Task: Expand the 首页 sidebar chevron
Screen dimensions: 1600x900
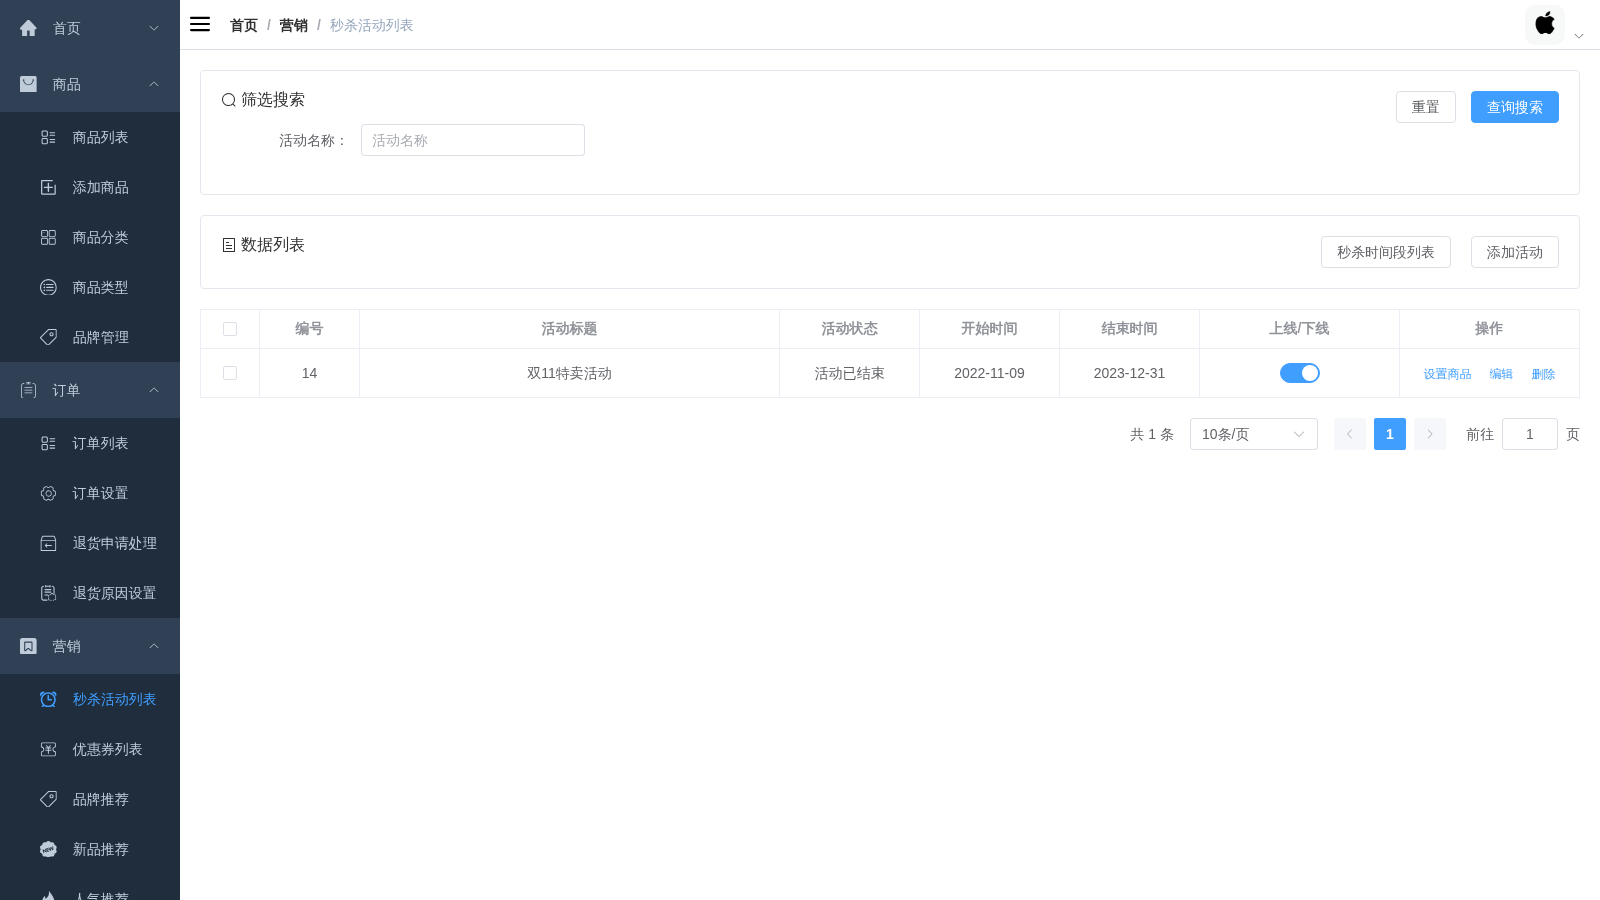Action: coord(154,28)
